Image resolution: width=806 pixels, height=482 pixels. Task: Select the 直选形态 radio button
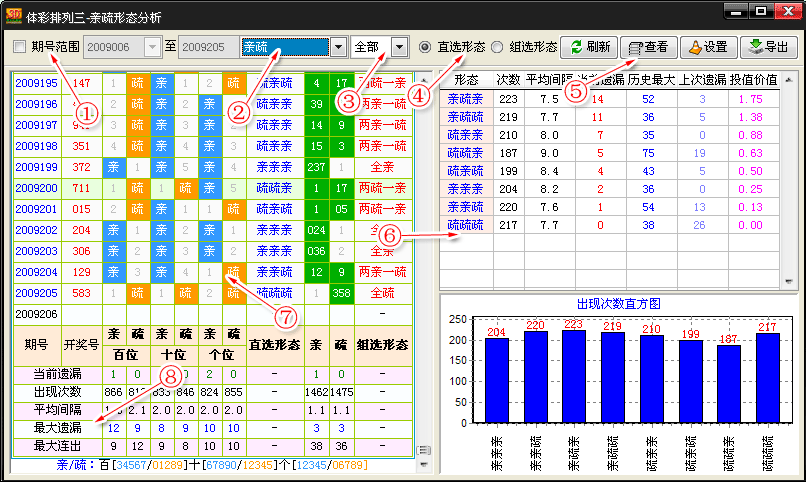[x=425, y=47]
